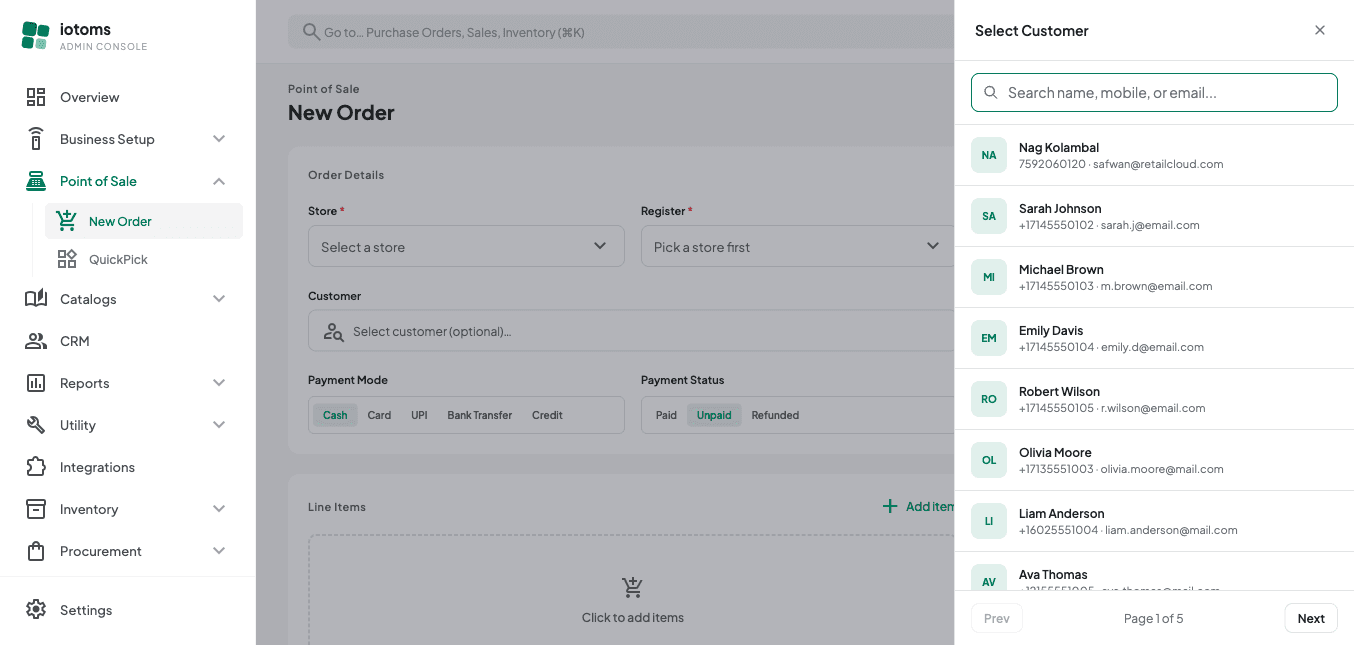Image resolution: width=1354 pixels, height=645 pixels.
Task: Click the Search name, mobile, or email field
Action: [1154, 92]
